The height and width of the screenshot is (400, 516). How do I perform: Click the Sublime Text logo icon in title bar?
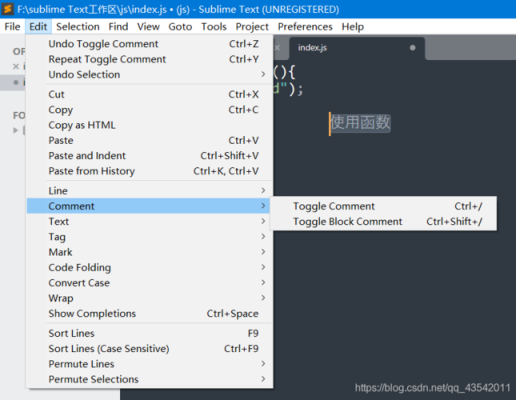[8, 9]
